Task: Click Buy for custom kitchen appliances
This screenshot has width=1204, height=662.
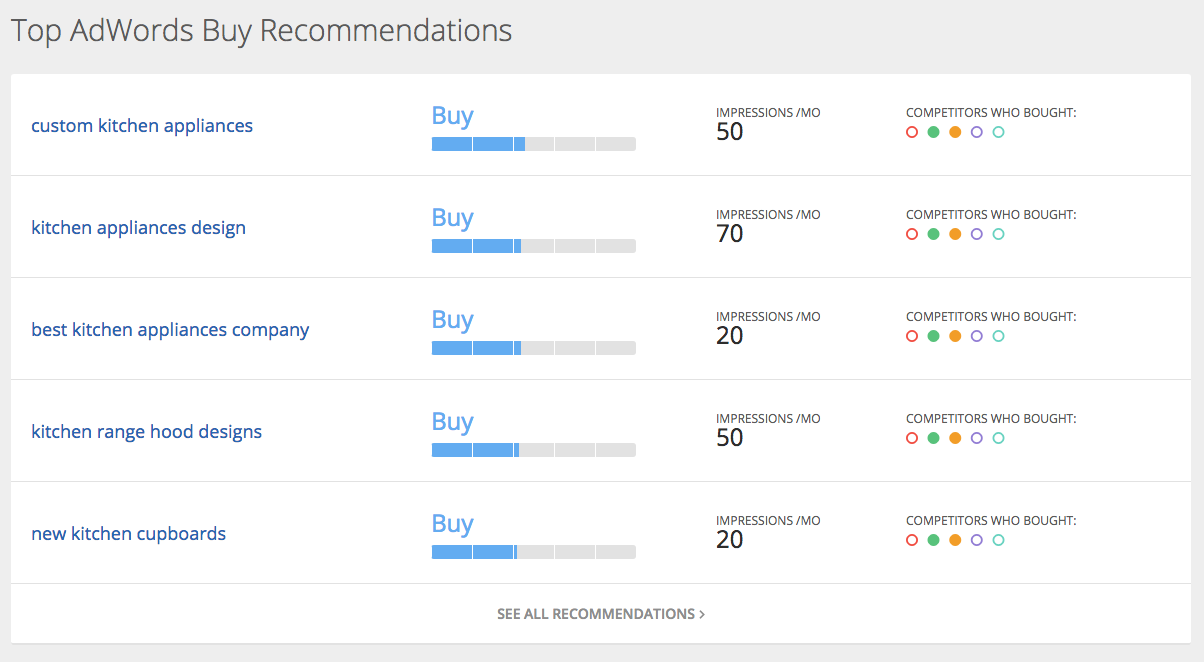Action: click(452, 116)
